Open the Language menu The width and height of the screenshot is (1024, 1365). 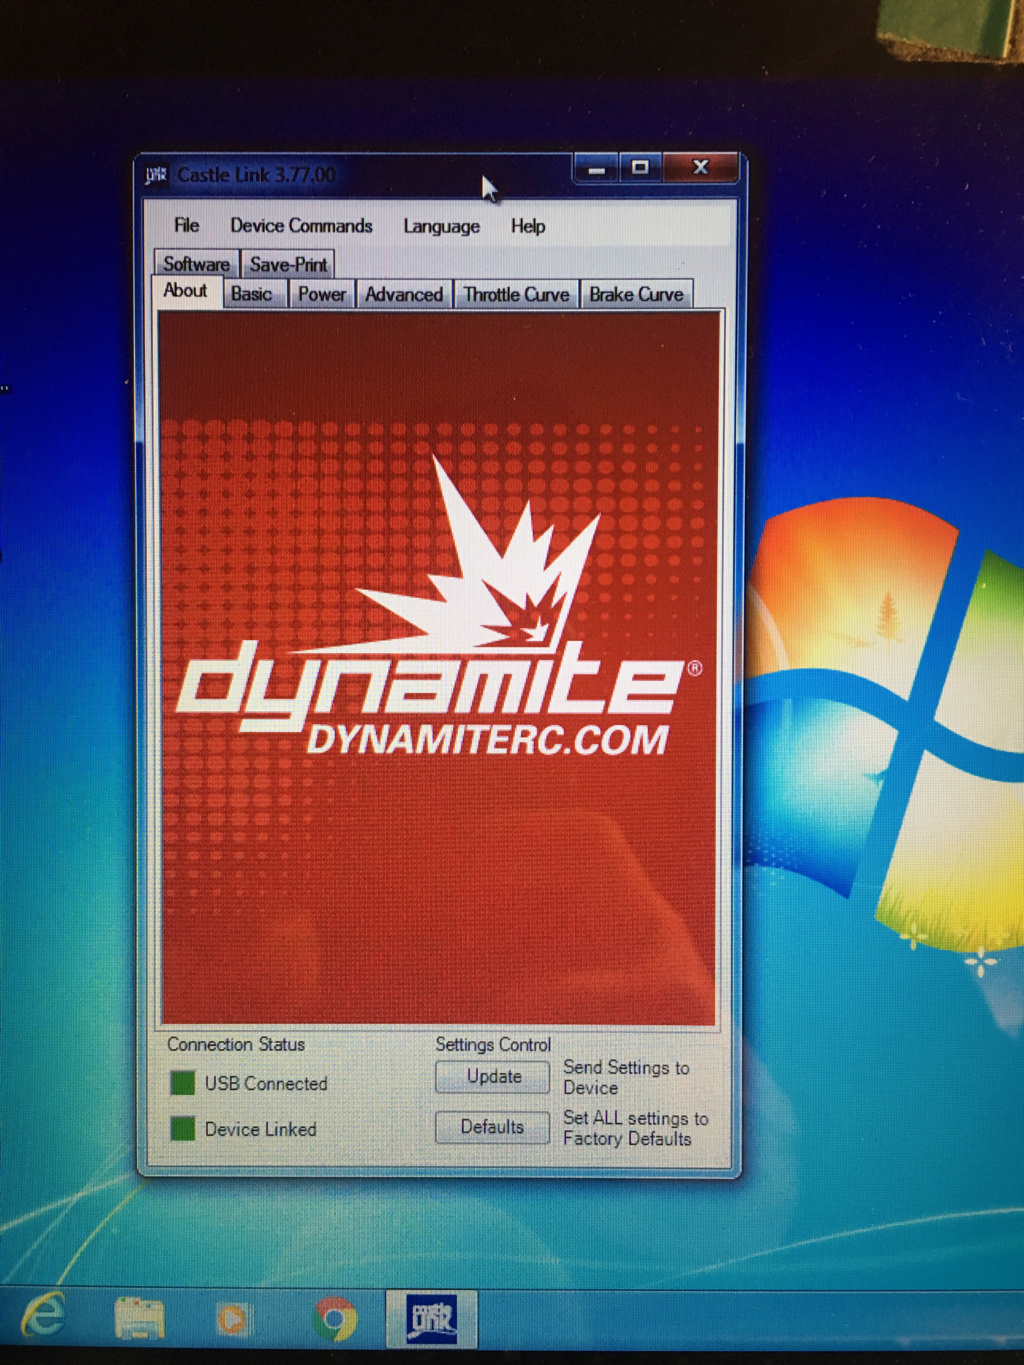point(441,227)
